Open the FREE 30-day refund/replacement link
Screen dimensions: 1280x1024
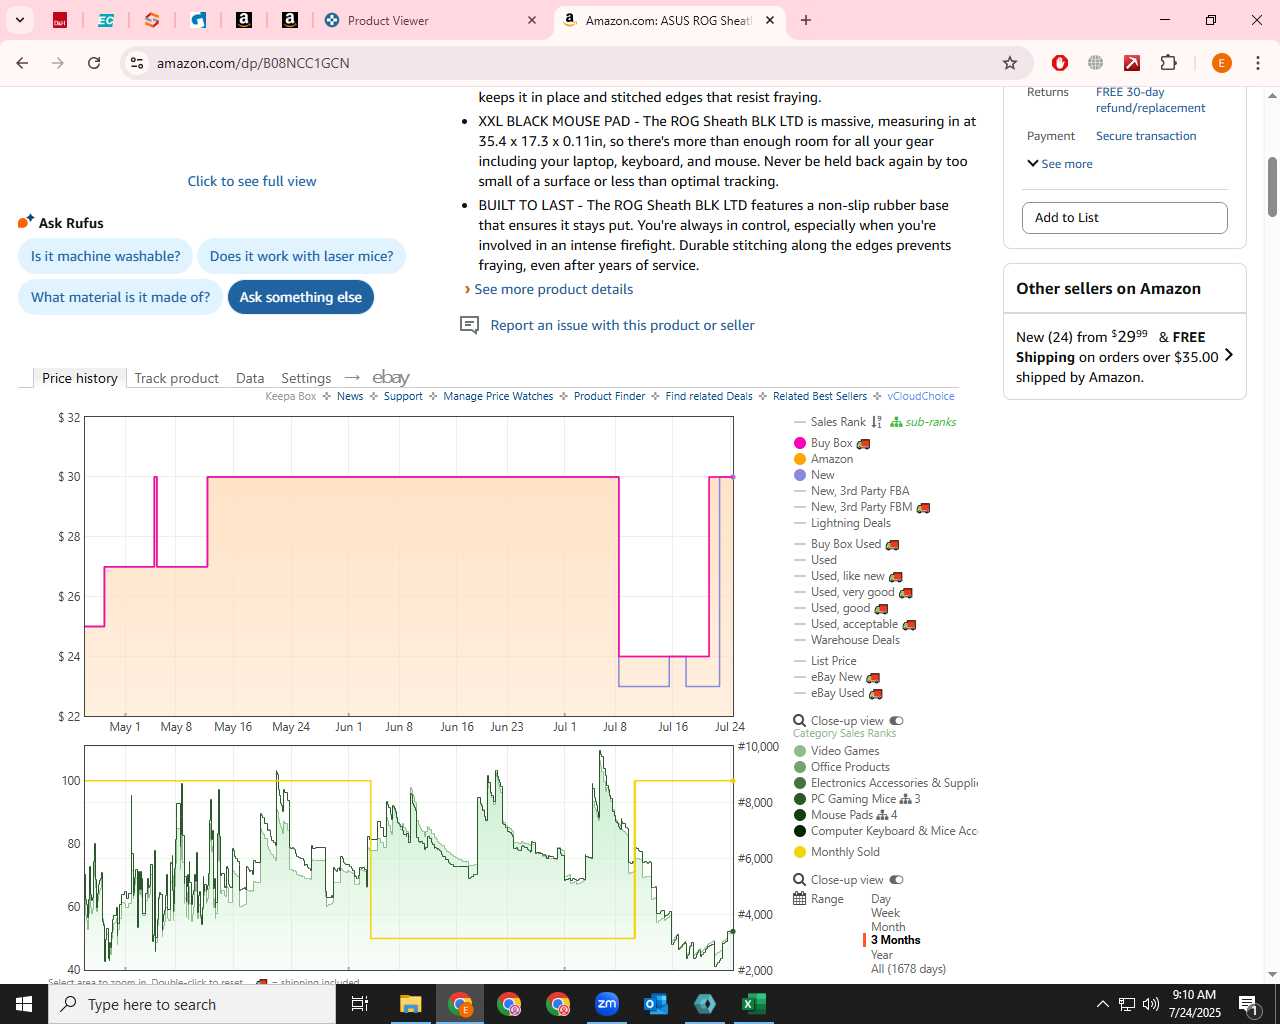pyautogui.click(x=1150, y=100)
